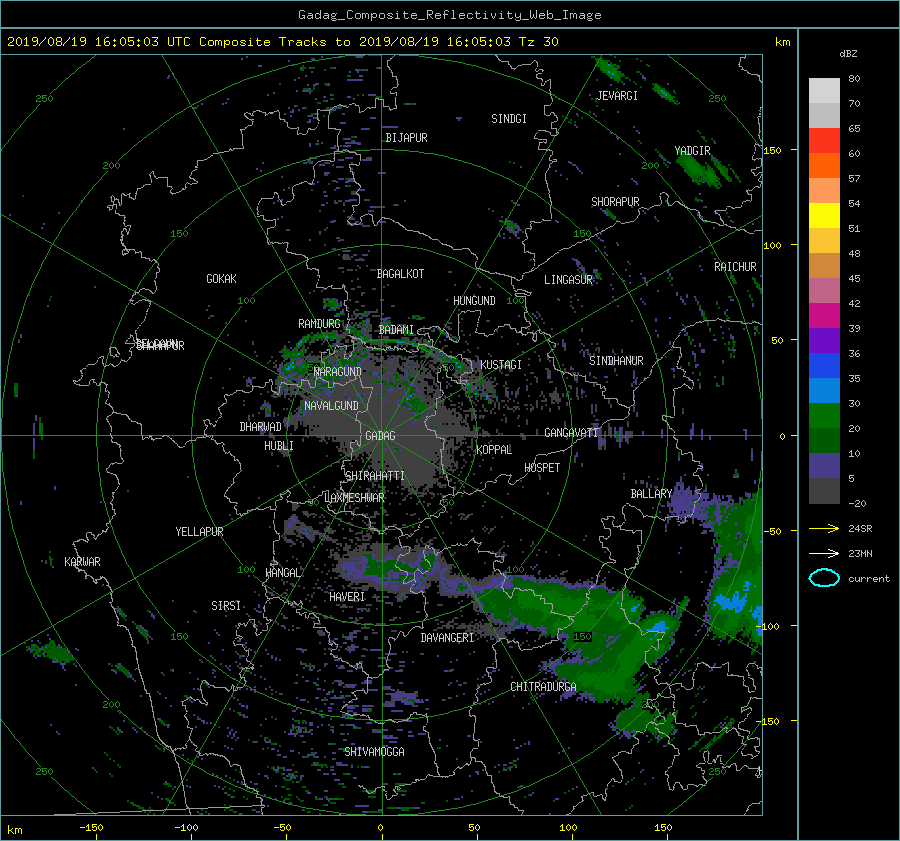
Task: Select the yellow 54 dBZ color swatch
Action: (824, 215)
